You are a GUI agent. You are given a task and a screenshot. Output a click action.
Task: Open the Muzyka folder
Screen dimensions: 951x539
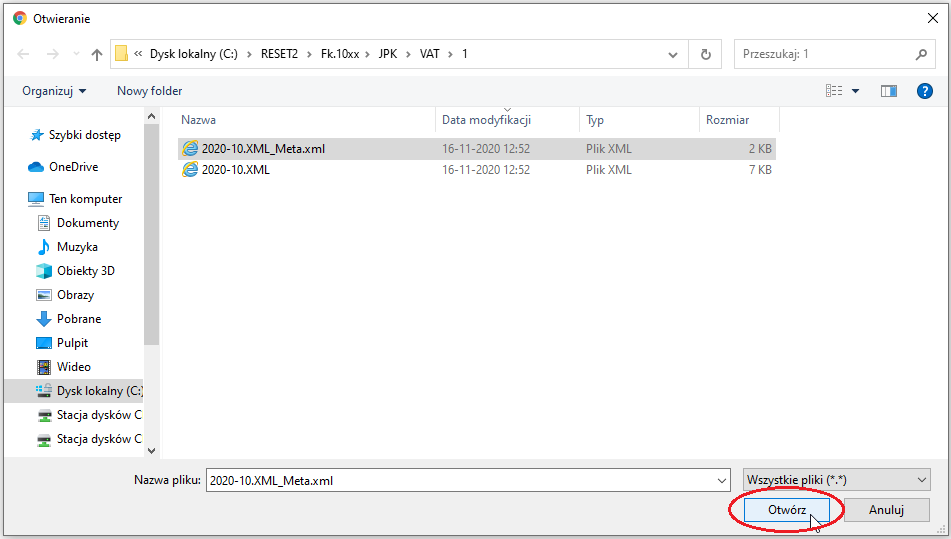[77, 247]
